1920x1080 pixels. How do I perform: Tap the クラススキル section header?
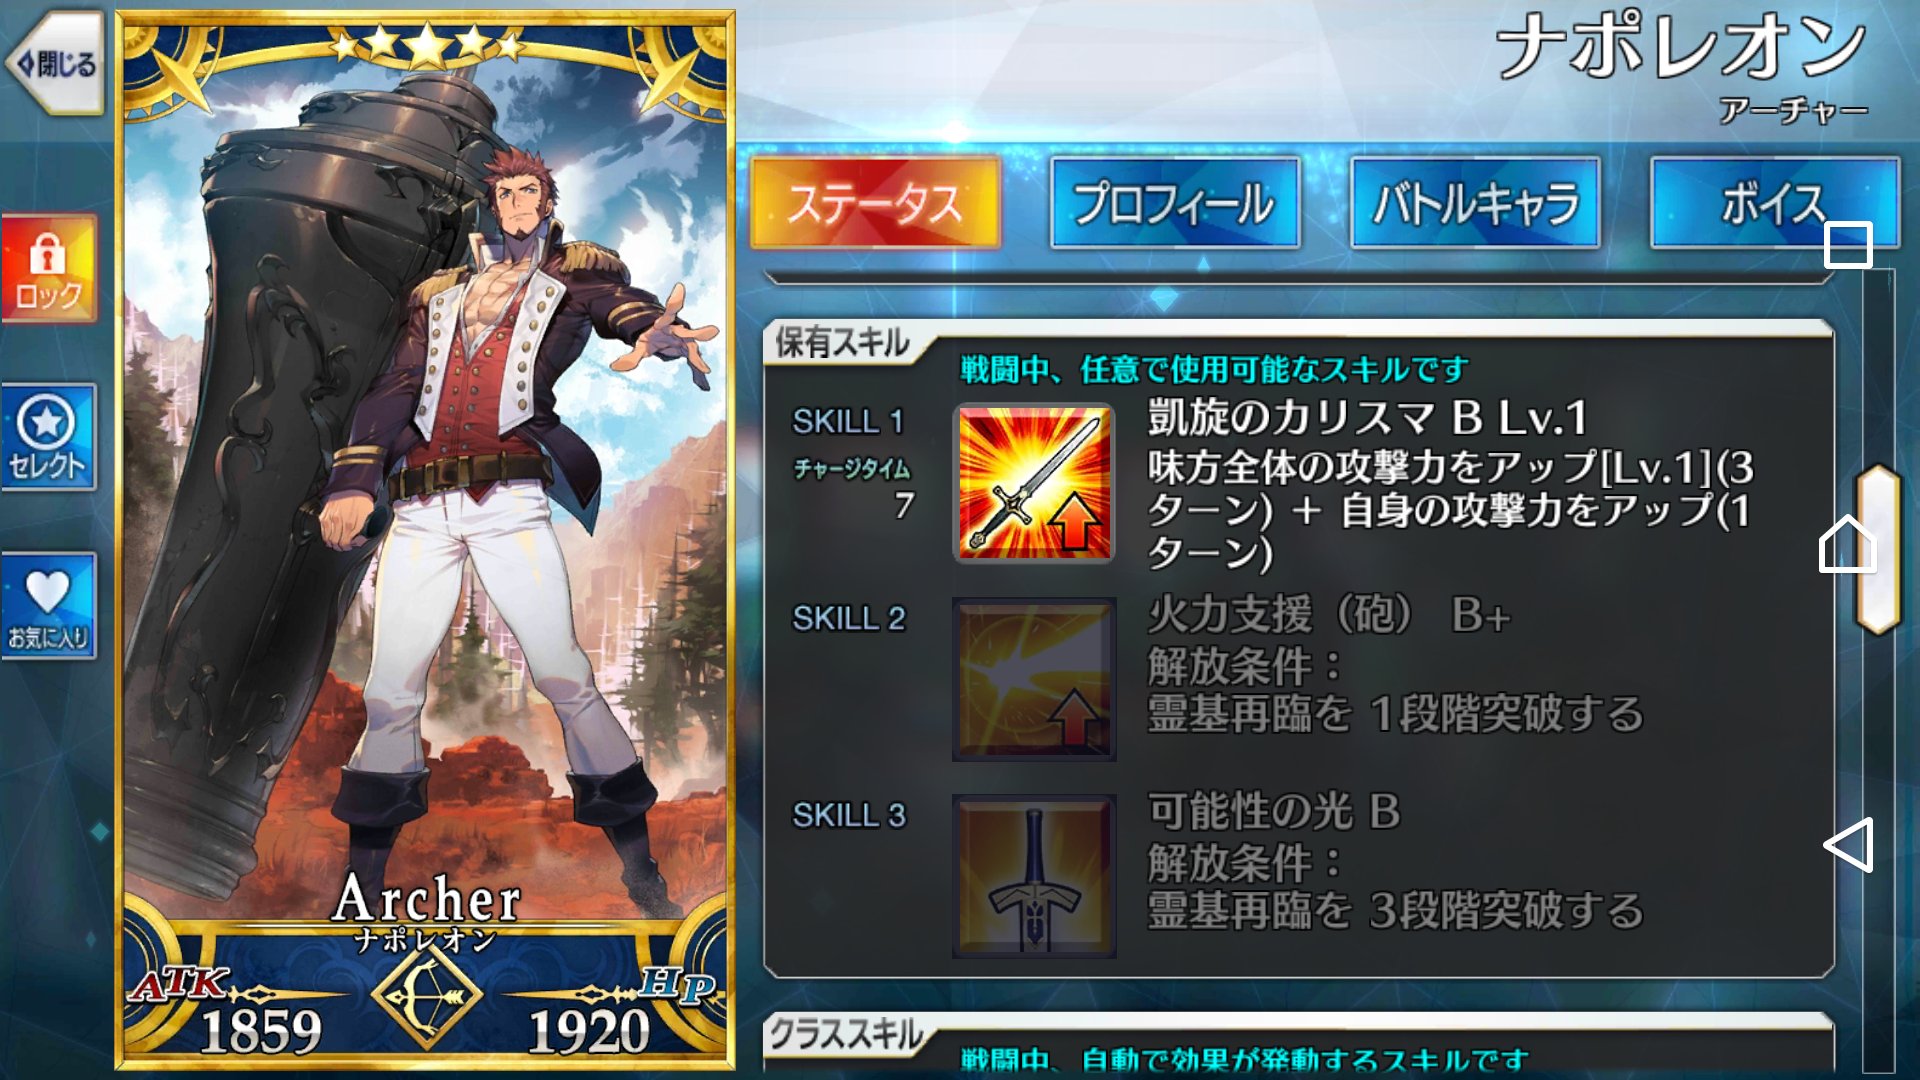(846, 1034)
